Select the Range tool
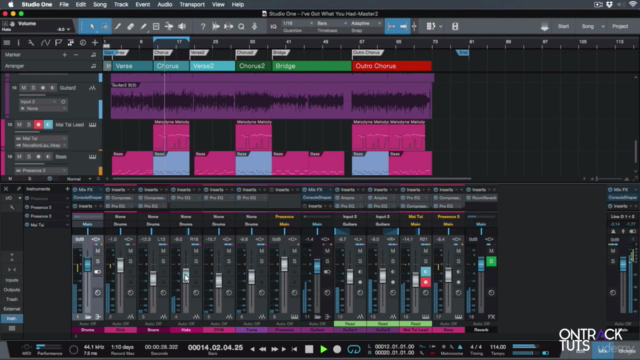The width and height of the screenshot is (640, 360). click(105, 27)
